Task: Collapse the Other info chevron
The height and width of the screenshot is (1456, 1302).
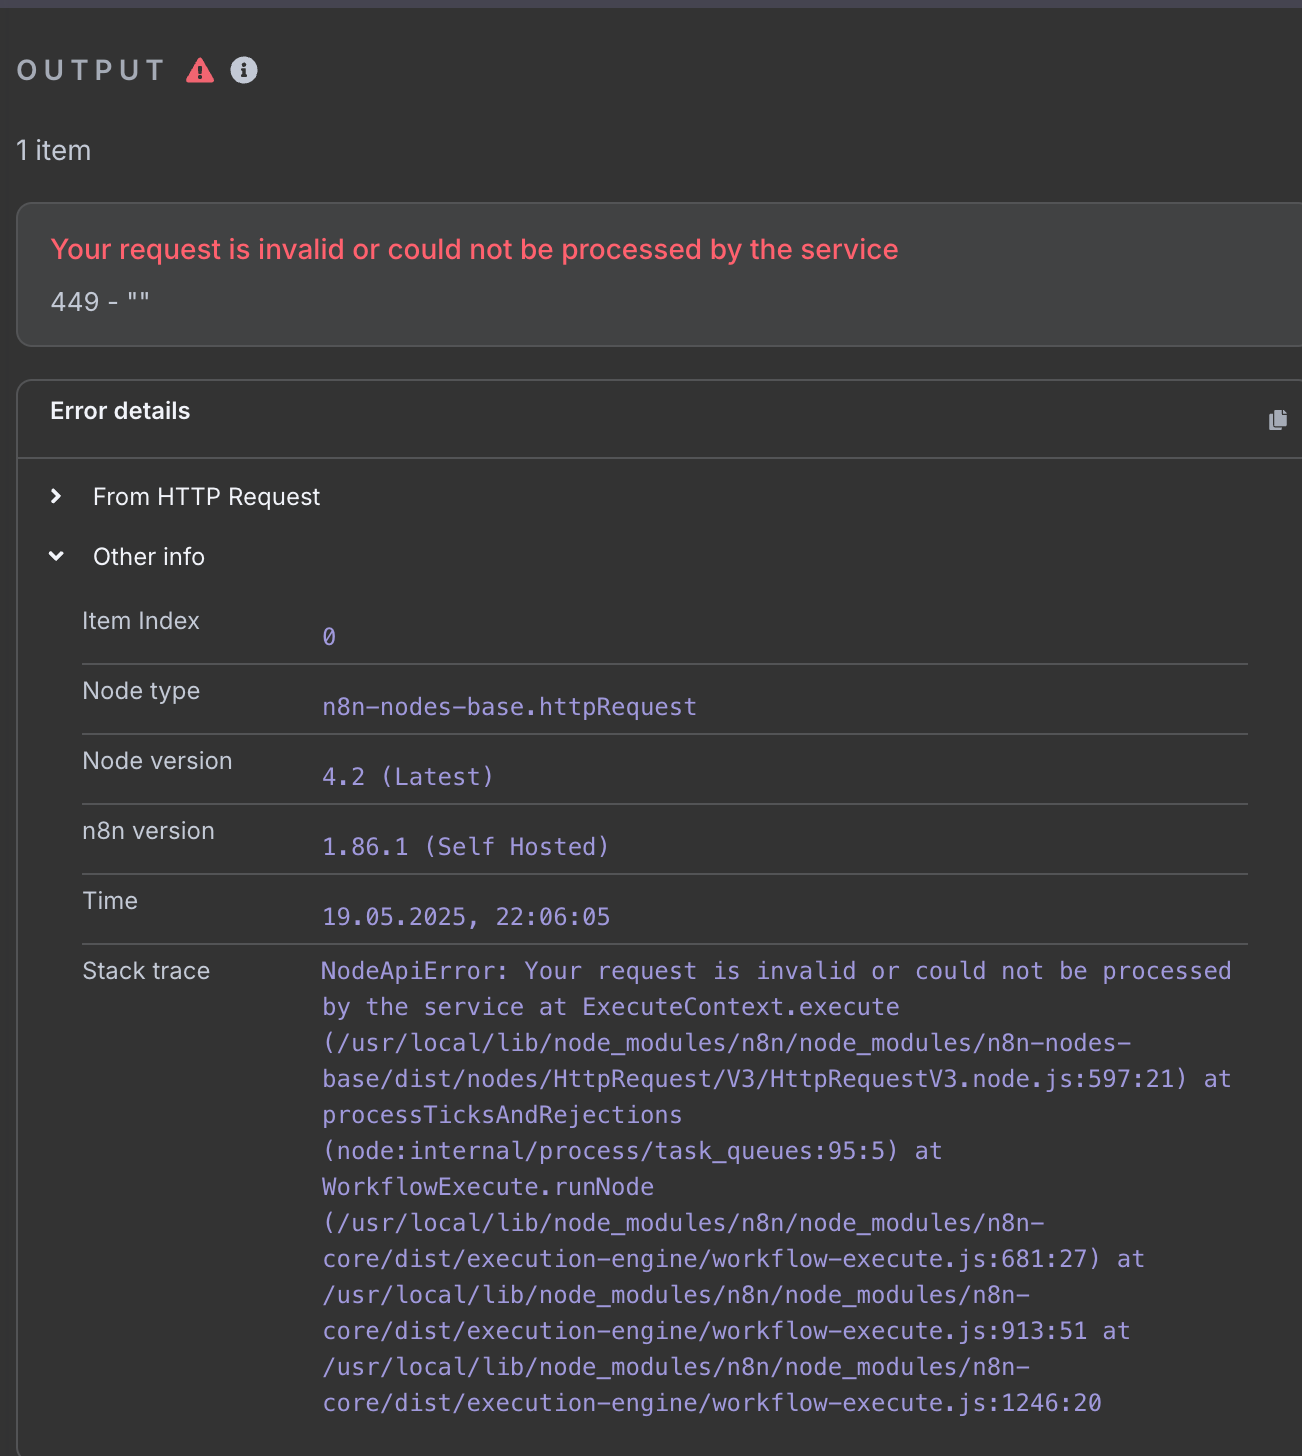Action: (56, 556)
